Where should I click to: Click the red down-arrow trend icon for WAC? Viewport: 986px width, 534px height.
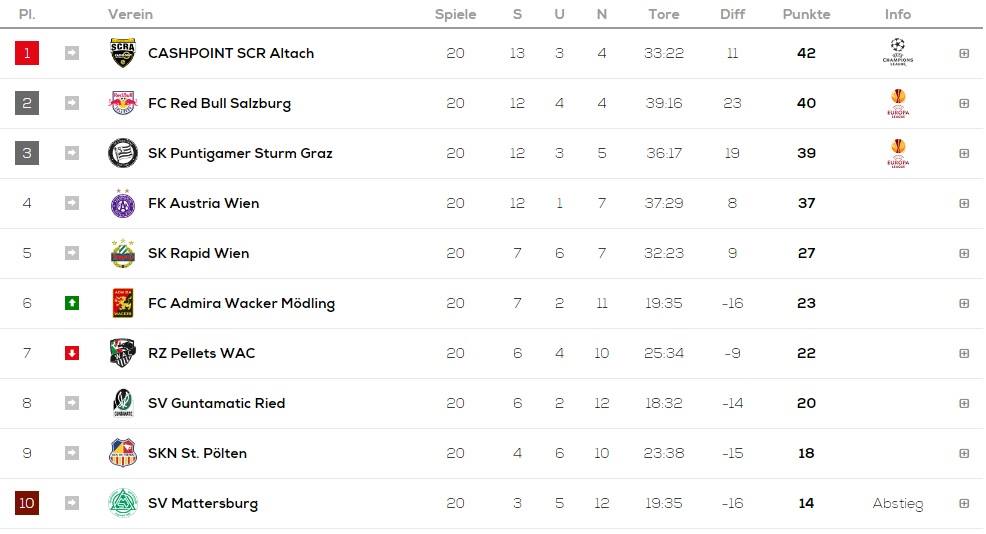72,353
